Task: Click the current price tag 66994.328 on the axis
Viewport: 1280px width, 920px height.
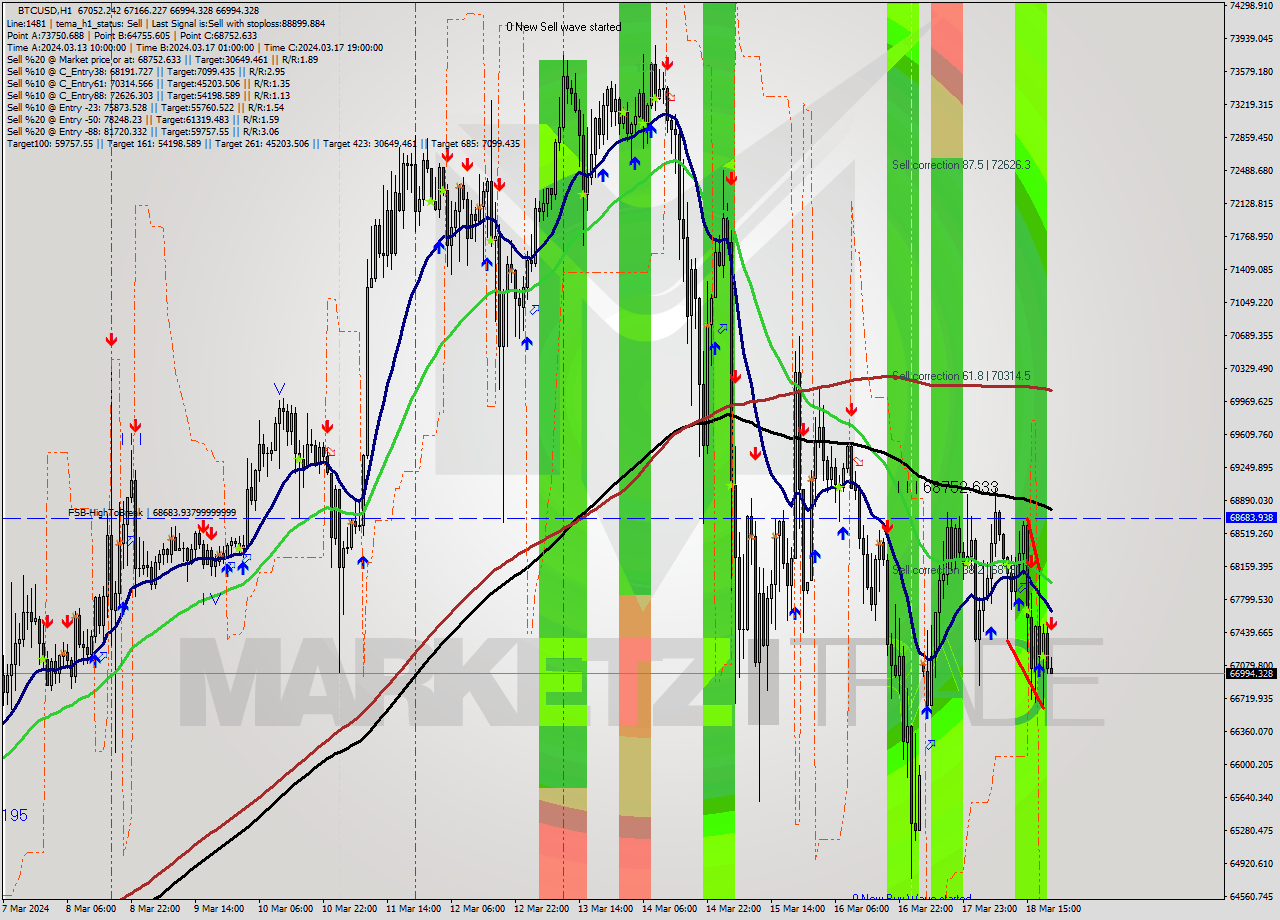Action: pos(1250,673)
